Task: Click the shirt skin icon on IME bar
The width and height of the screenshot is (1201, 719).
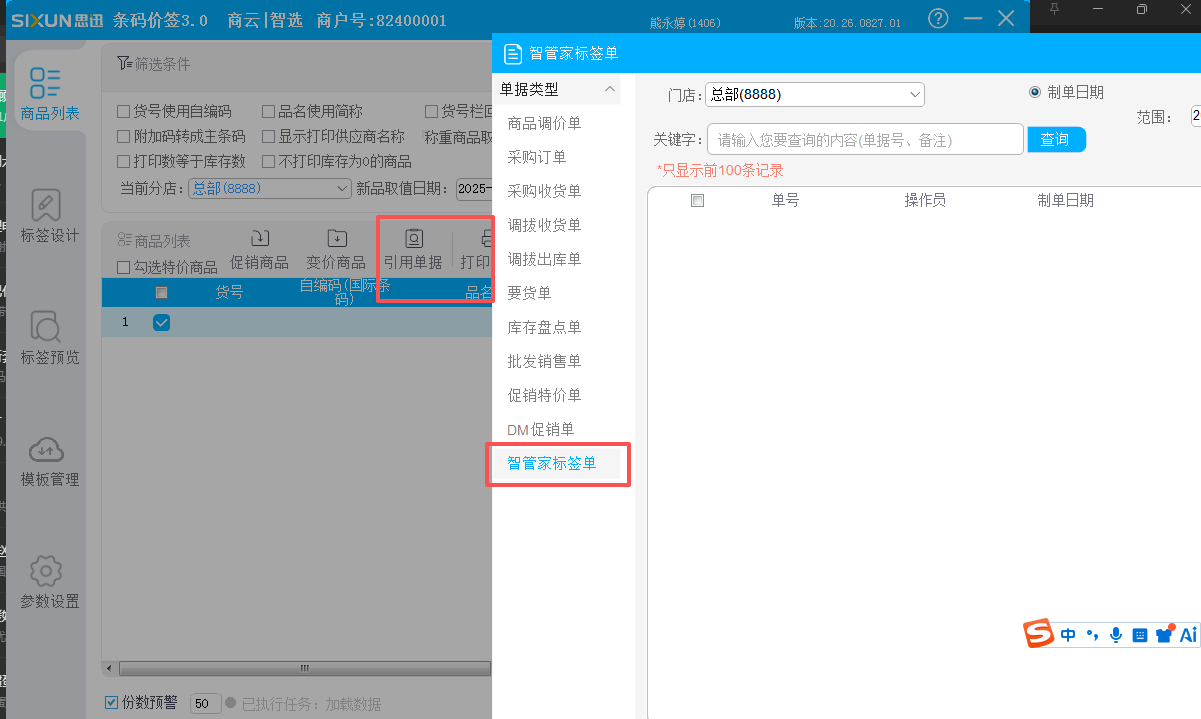Action: pyautogui.click(x=1164, y=635)
